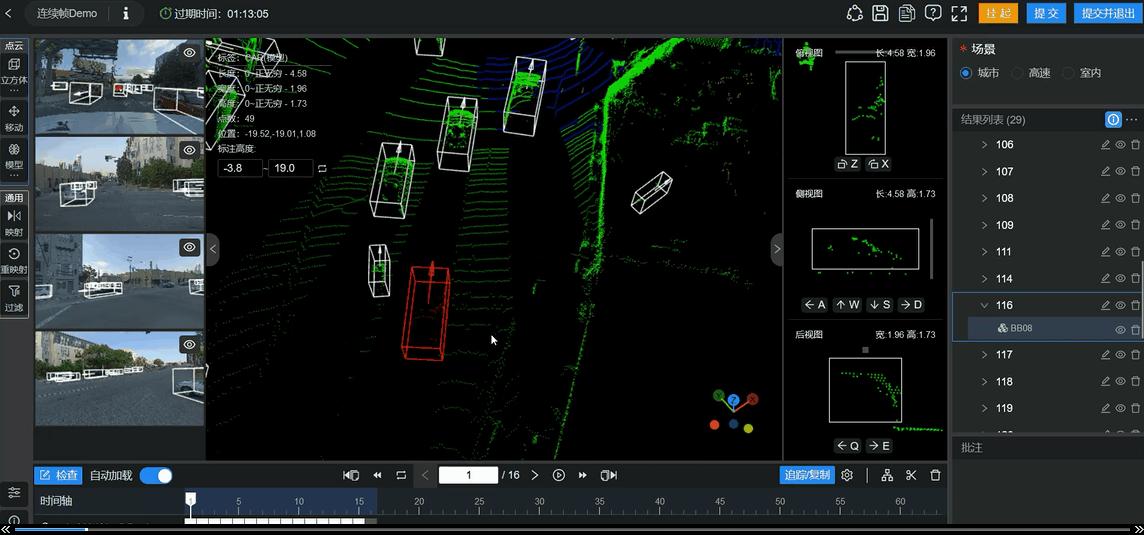1144x535 pixels.
Task: Click the 提交 submit button
Action: point(1046,13)
